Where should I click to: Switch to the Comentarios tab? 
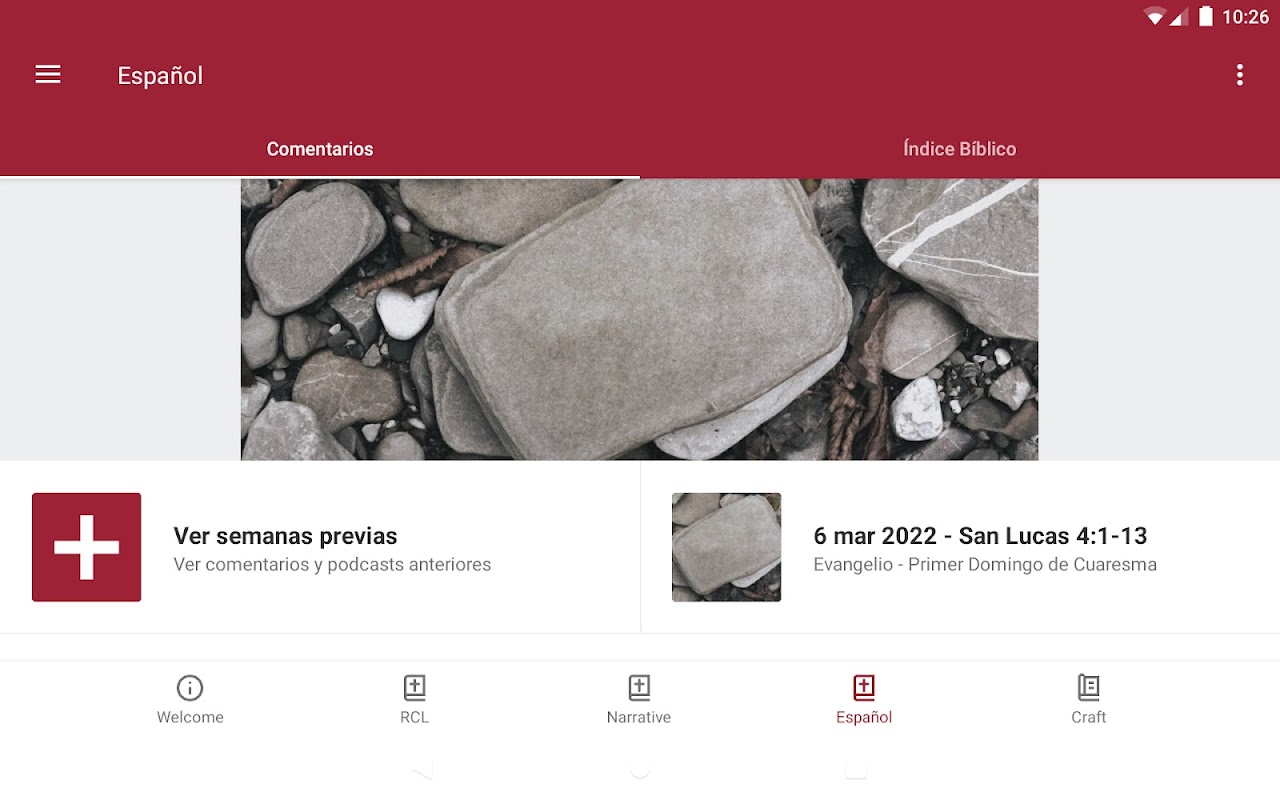pyautogui.click(x=320, y=149)
